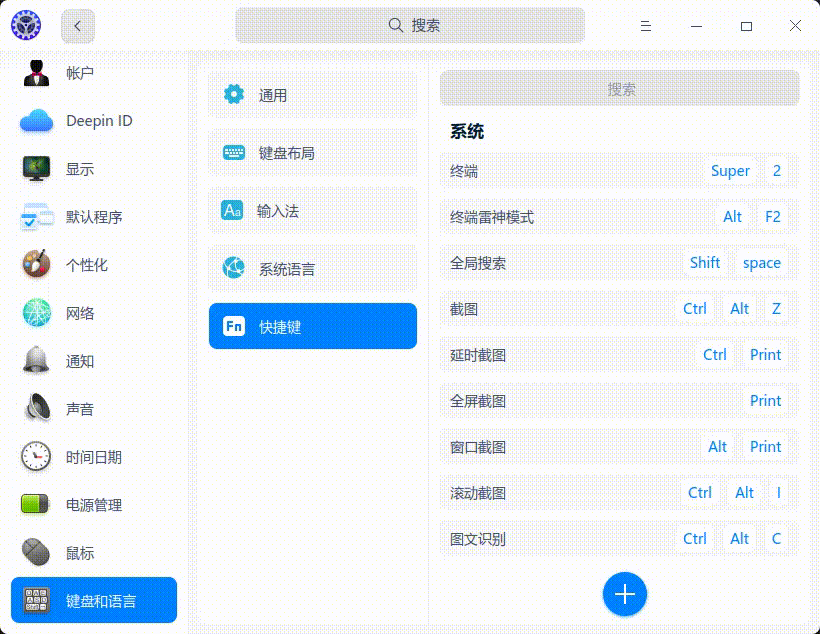Open the Input Method section
This screenshot has width=820, height=634.
coord(312,211)
